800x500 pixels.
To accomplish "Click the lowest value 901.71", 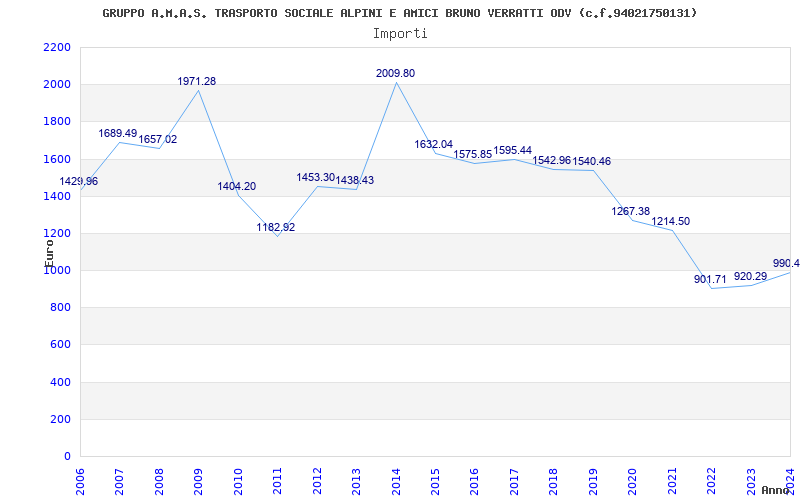I will click(x=710, y=279).
